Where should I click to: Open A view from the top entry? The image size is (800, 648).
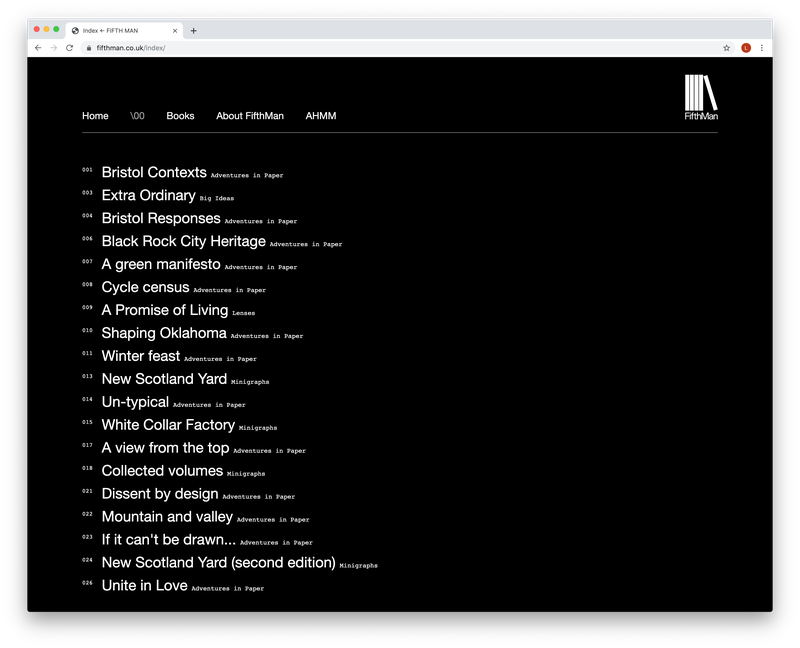(x=165, y=448)
